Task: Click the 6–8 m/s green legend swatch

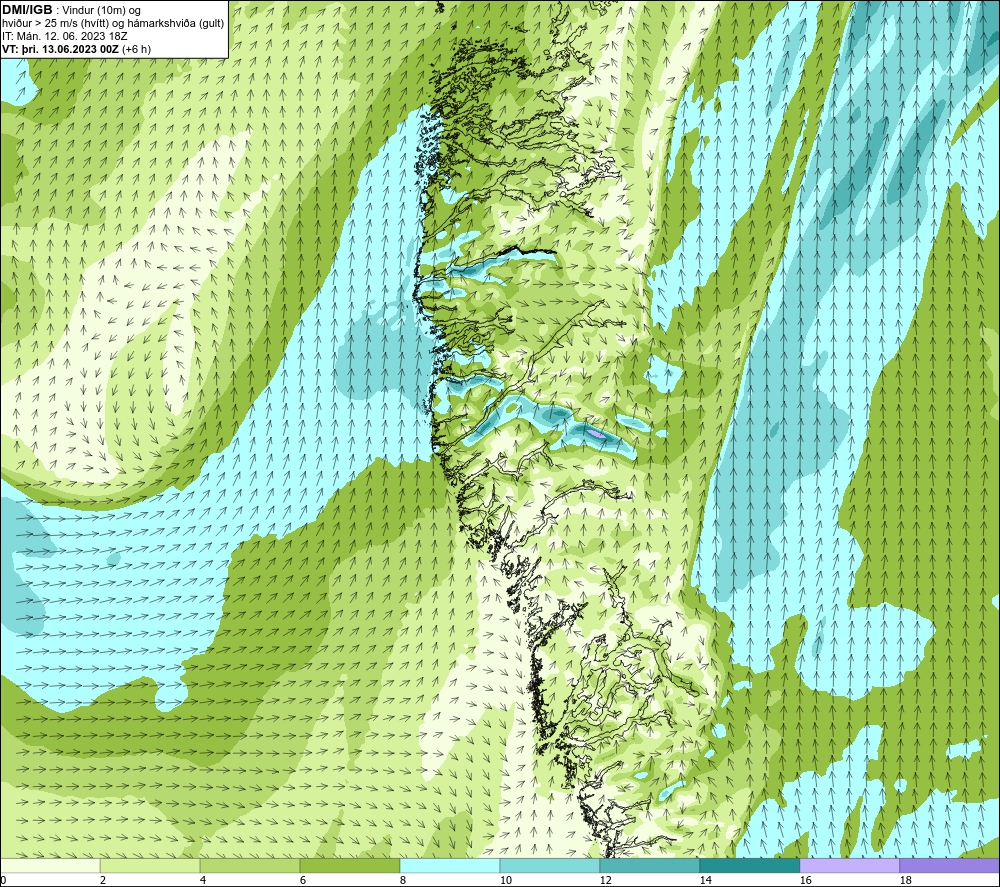Action: pyautogui.click(x=349, y=865)
